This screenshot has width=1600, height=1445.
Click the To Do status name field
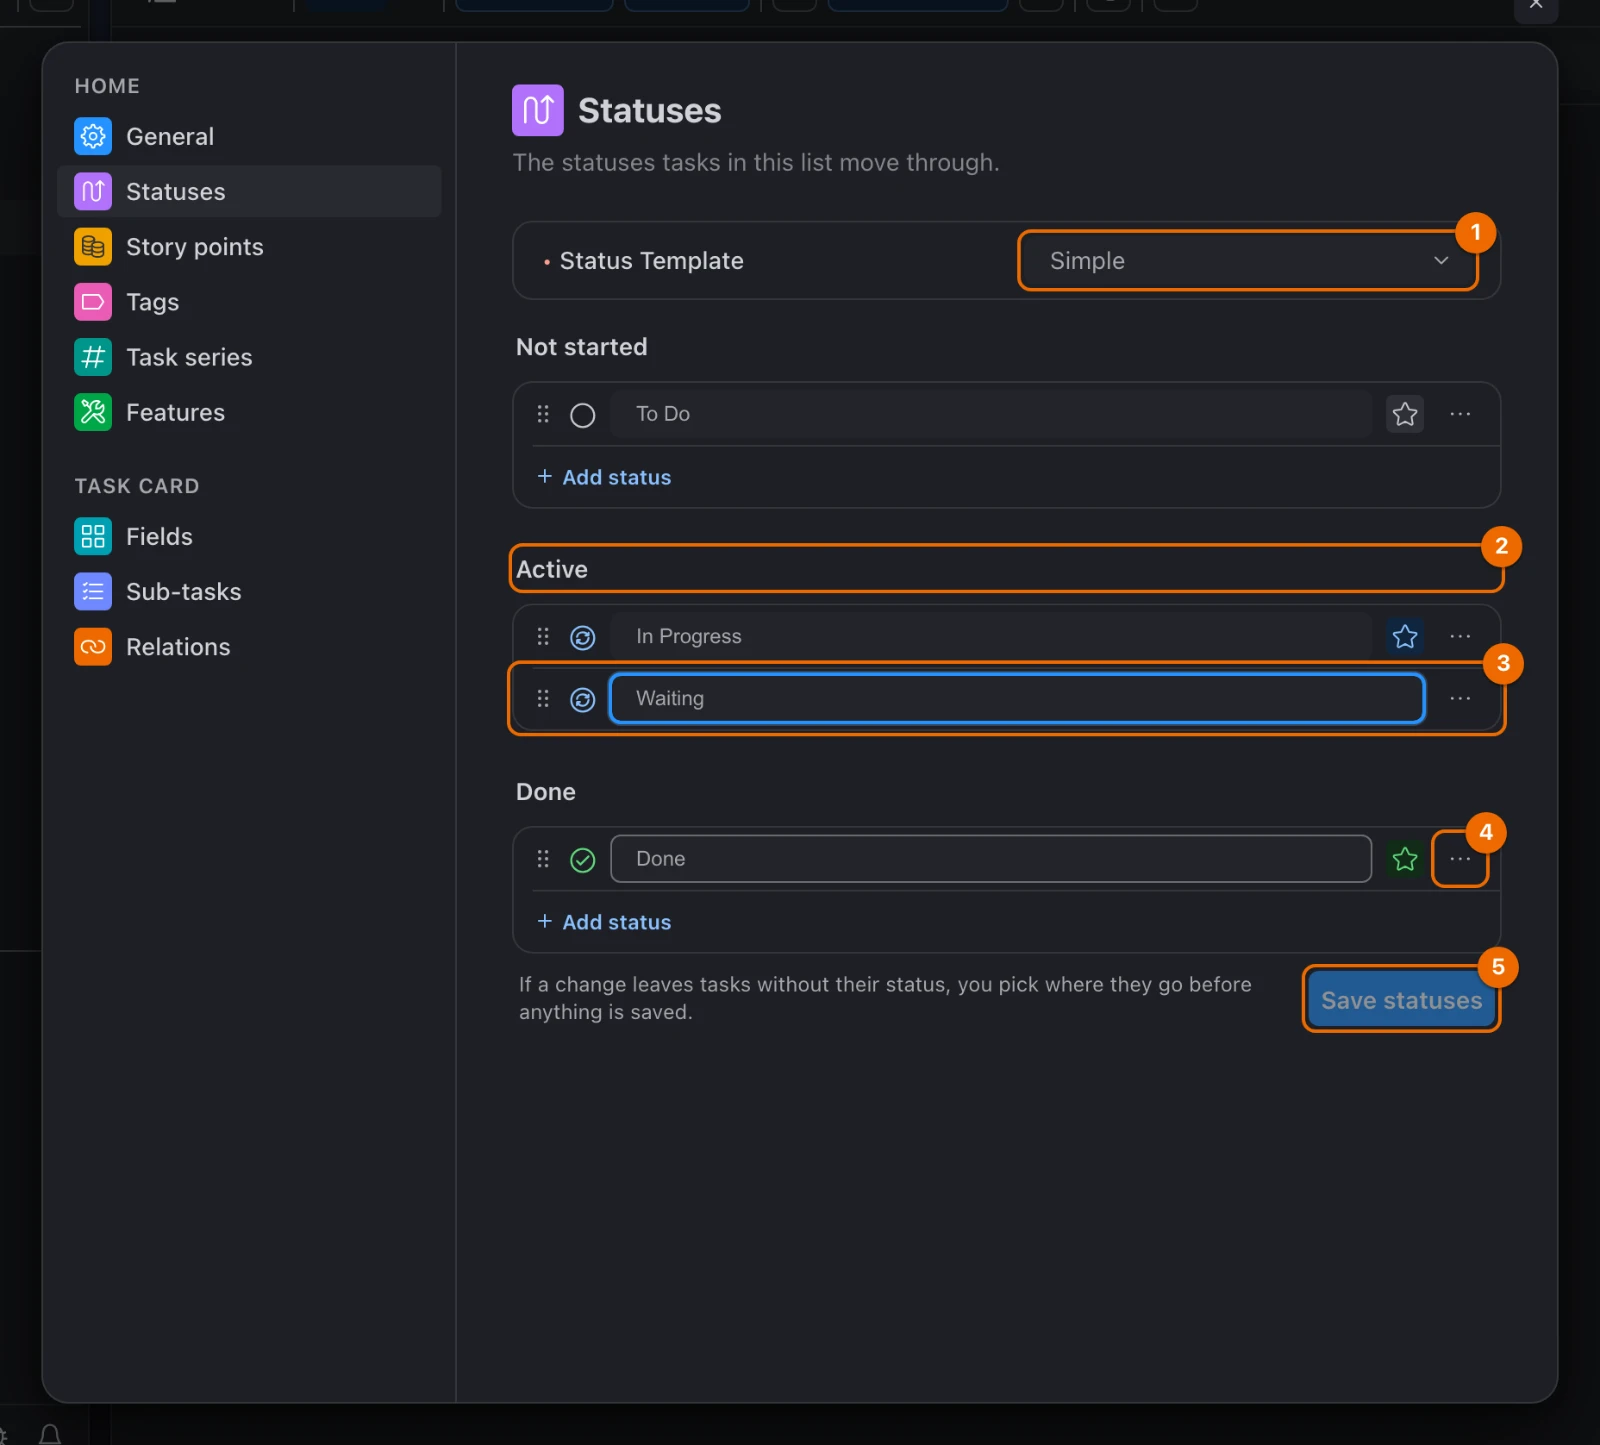coord(991,414)
